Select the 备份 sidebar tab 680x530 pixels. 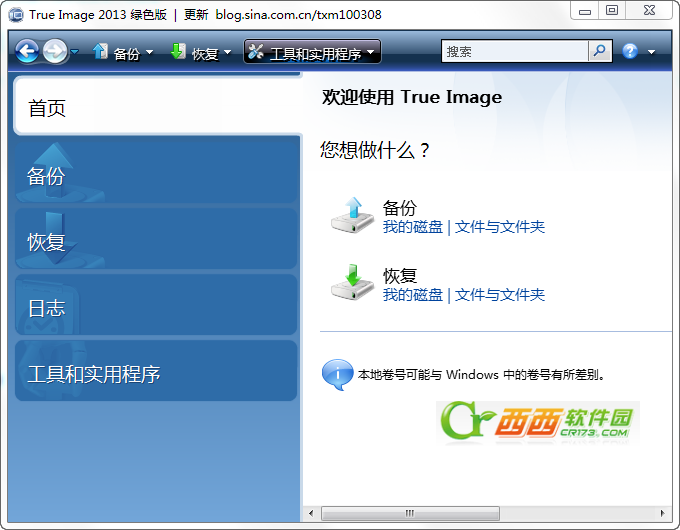[x=156, y=172]
